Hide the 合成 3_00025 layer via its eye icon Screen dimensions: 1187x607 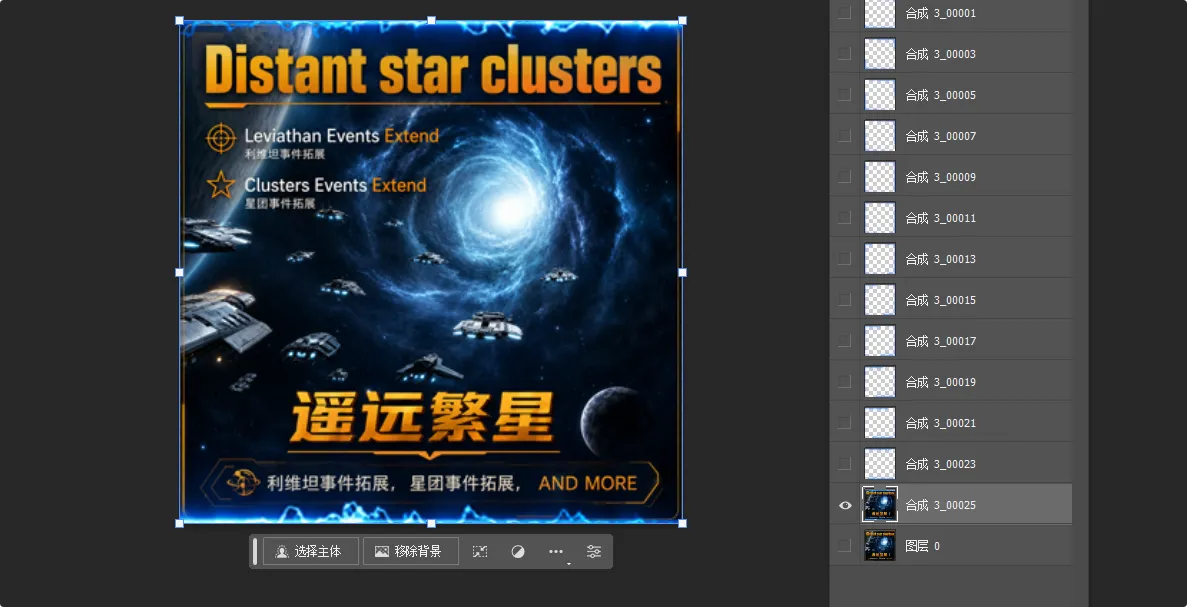pyautogui.click(x=845, y=505)
